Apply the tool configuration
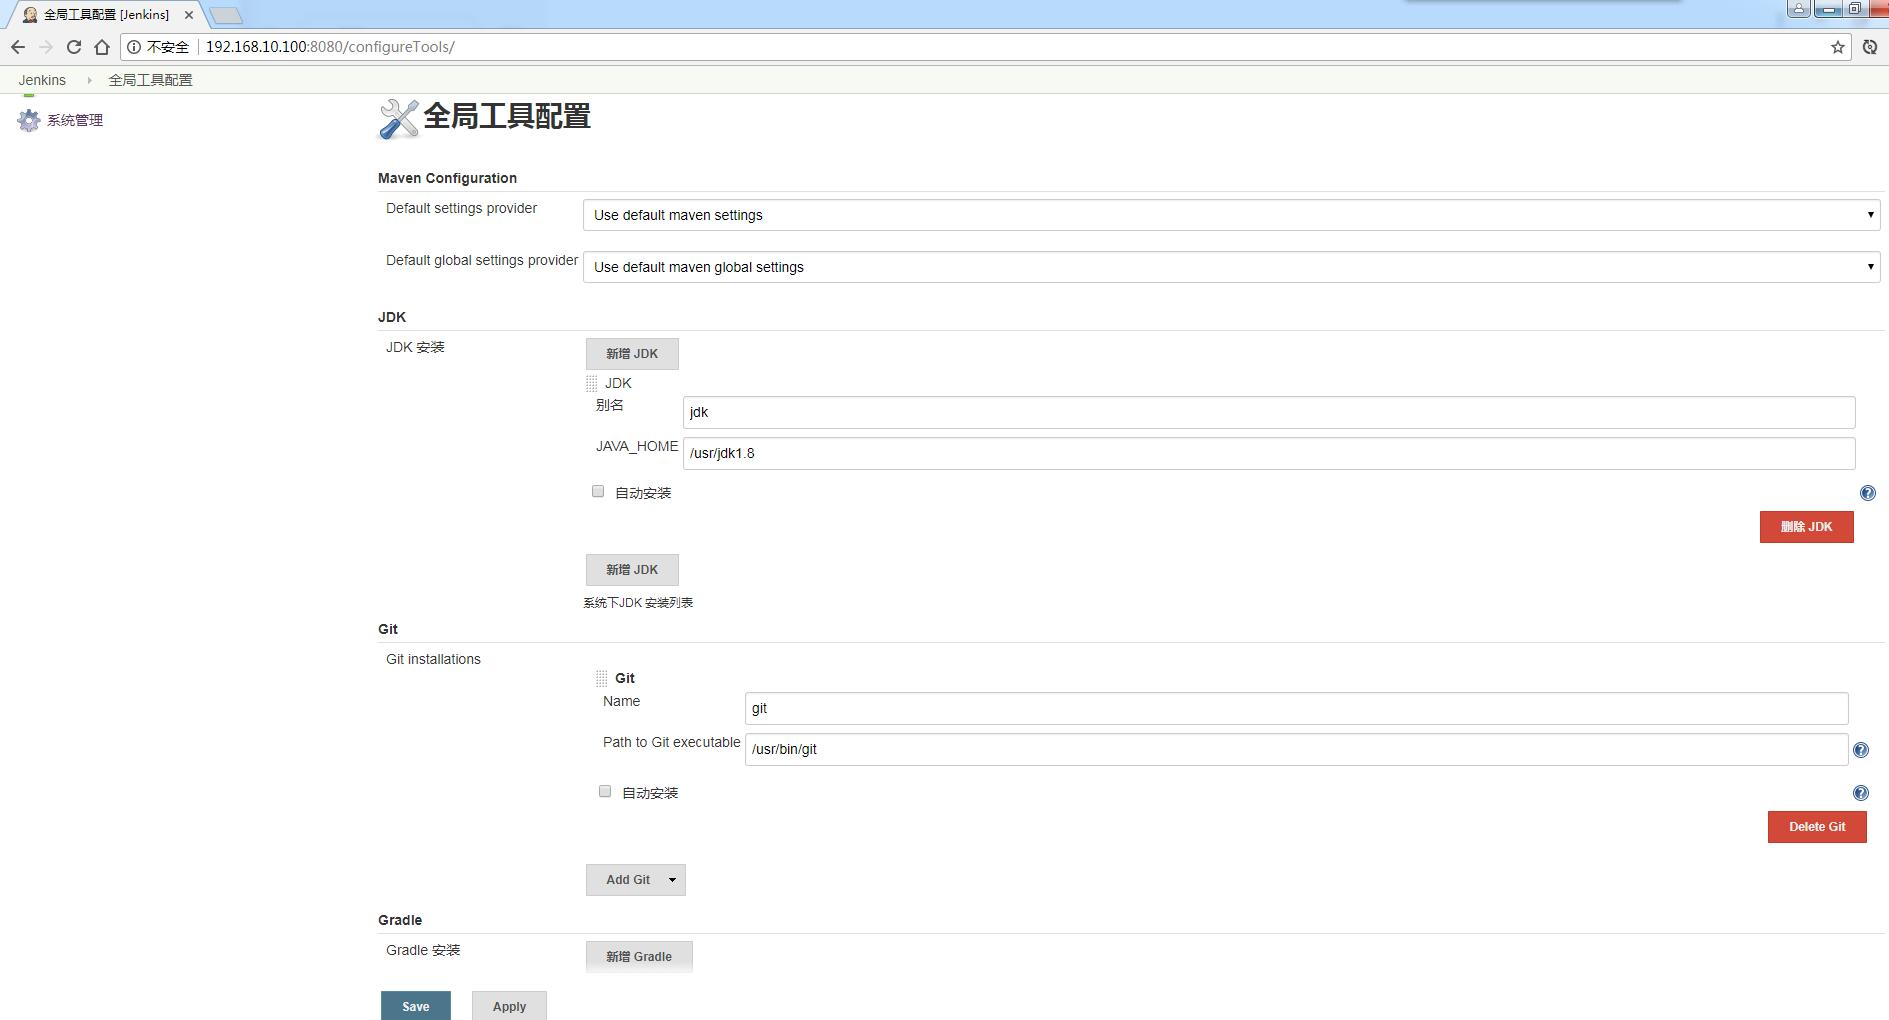This screenshot has width=1889, height=1020. (x=509, y=1006)
